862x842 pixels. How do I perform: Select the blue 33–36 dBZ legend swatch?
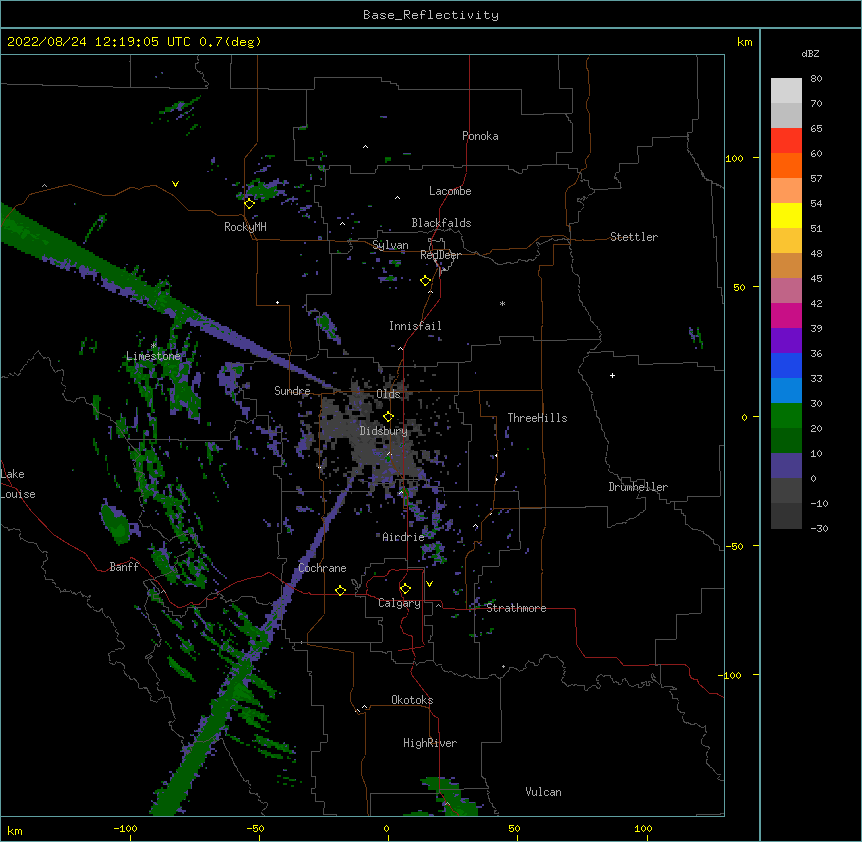click(786, 365)
